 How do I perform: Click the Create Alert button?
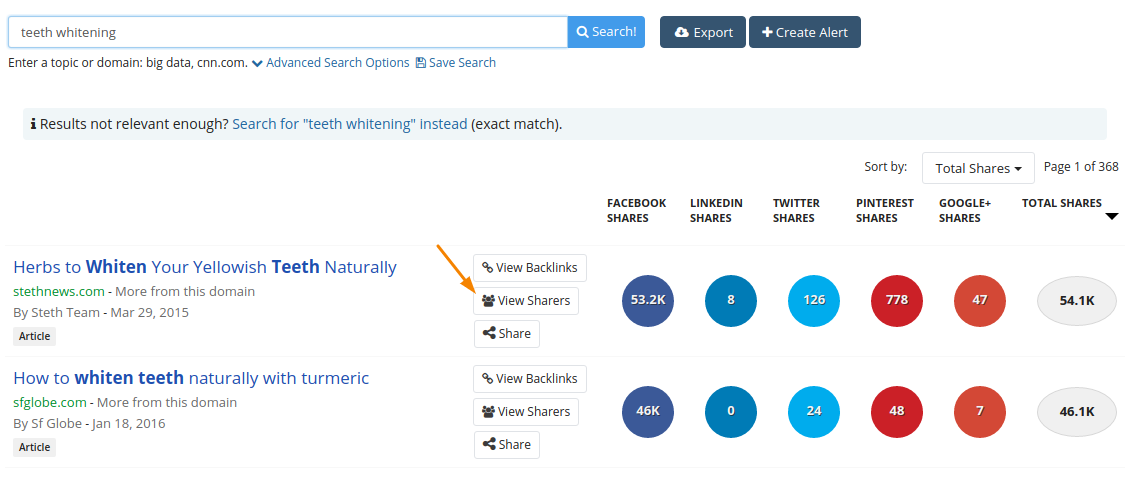pyautogui.click(x=804, y=32)
